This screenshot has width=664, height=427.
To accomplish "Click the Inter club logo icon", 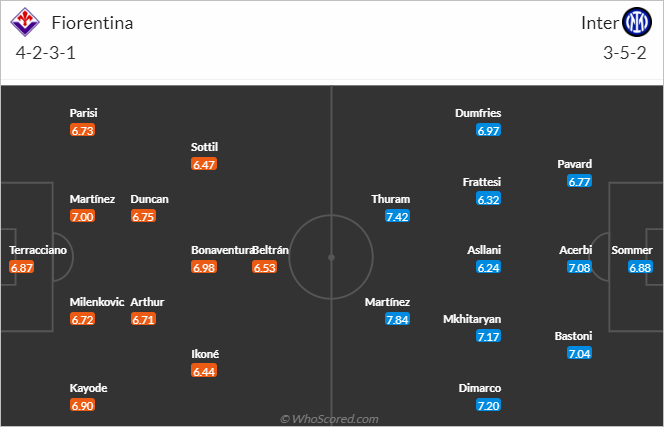I will (x=637, y=22).
